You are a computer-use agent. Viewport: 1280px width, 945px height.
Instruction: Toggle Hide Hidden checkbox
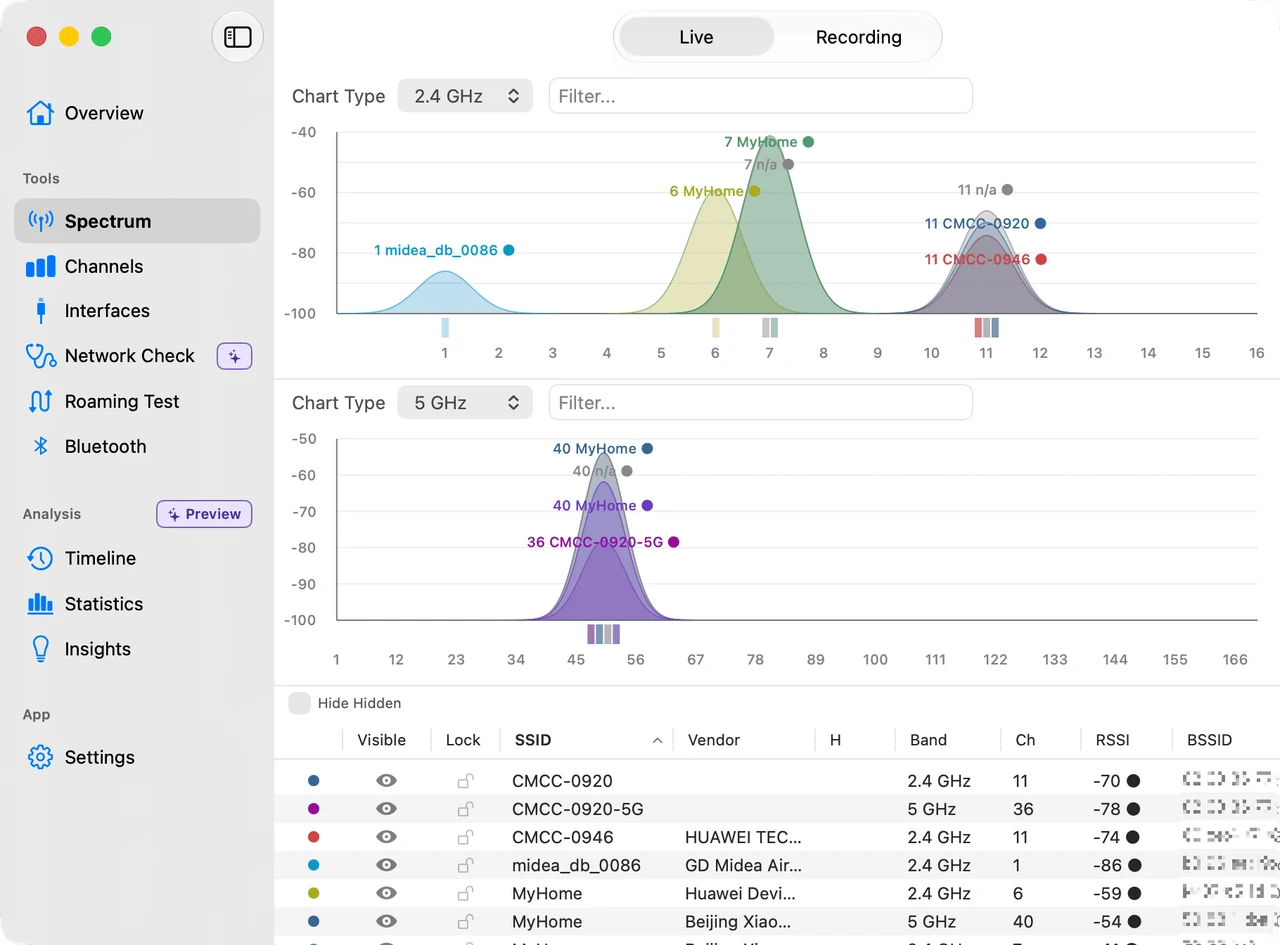coord(299,703)
